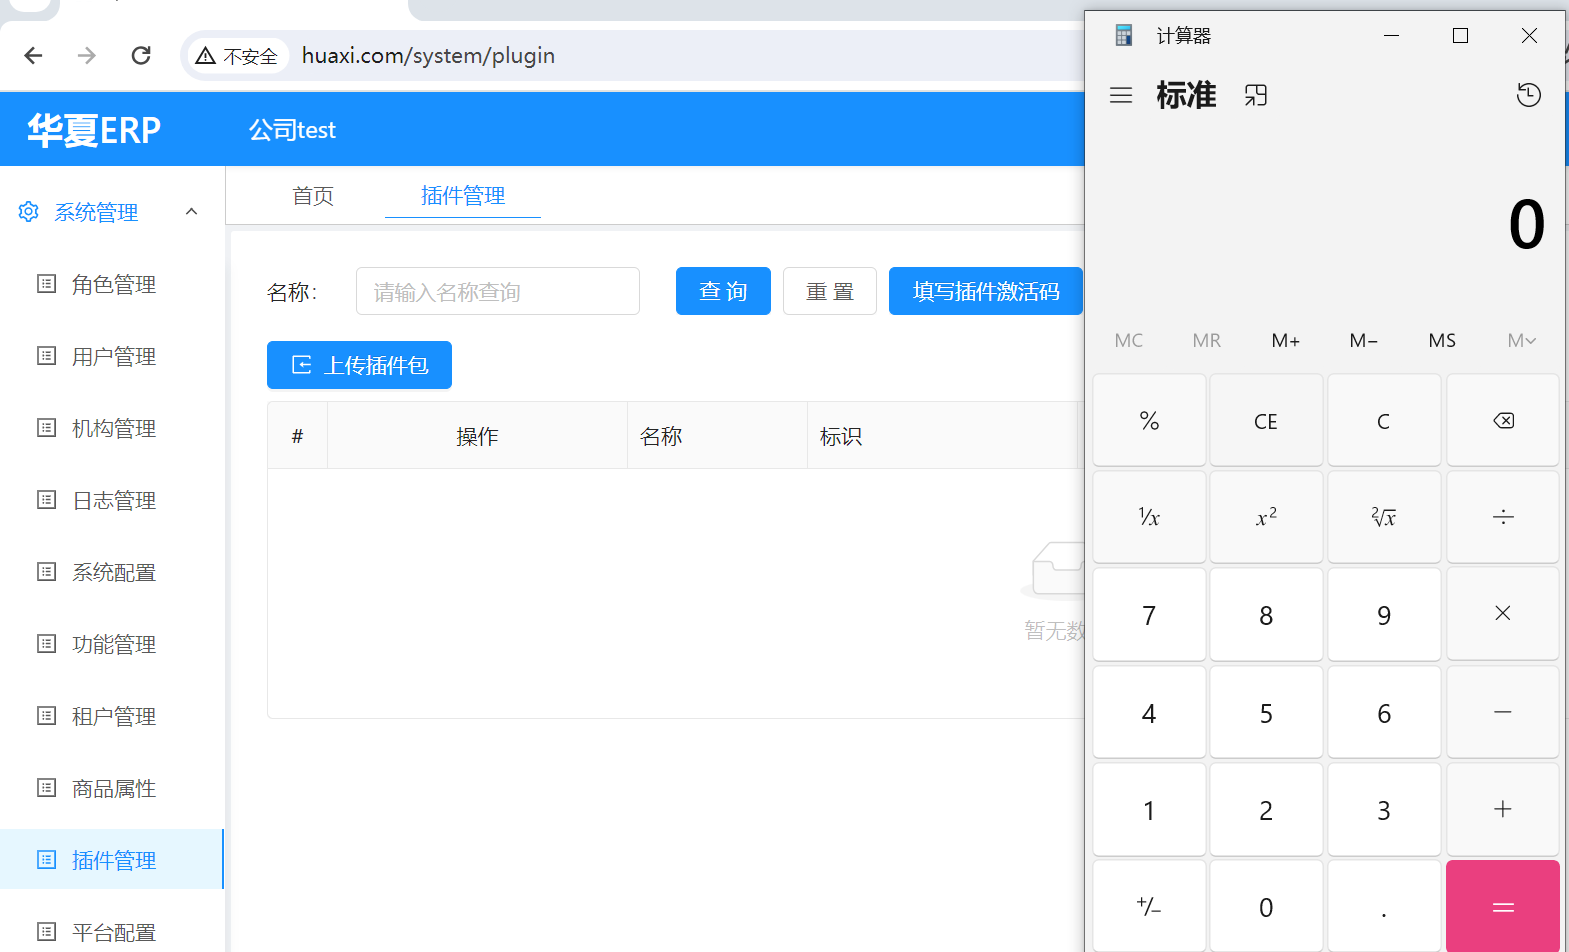Click the 上传插件包 upload button
Image resolution: width=1569 pixels, height=952 pixels.
point(359,365)
